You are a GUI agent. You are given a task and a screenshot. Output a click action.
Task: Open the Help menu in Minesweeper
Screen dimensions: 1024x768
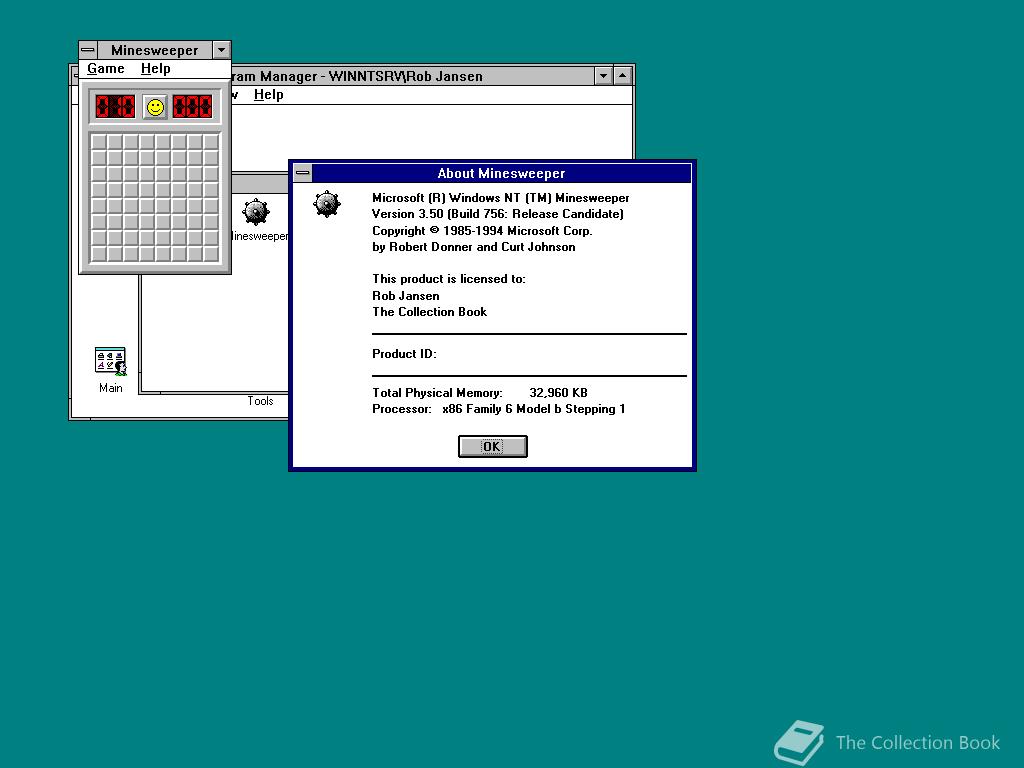tap(155, 69)
